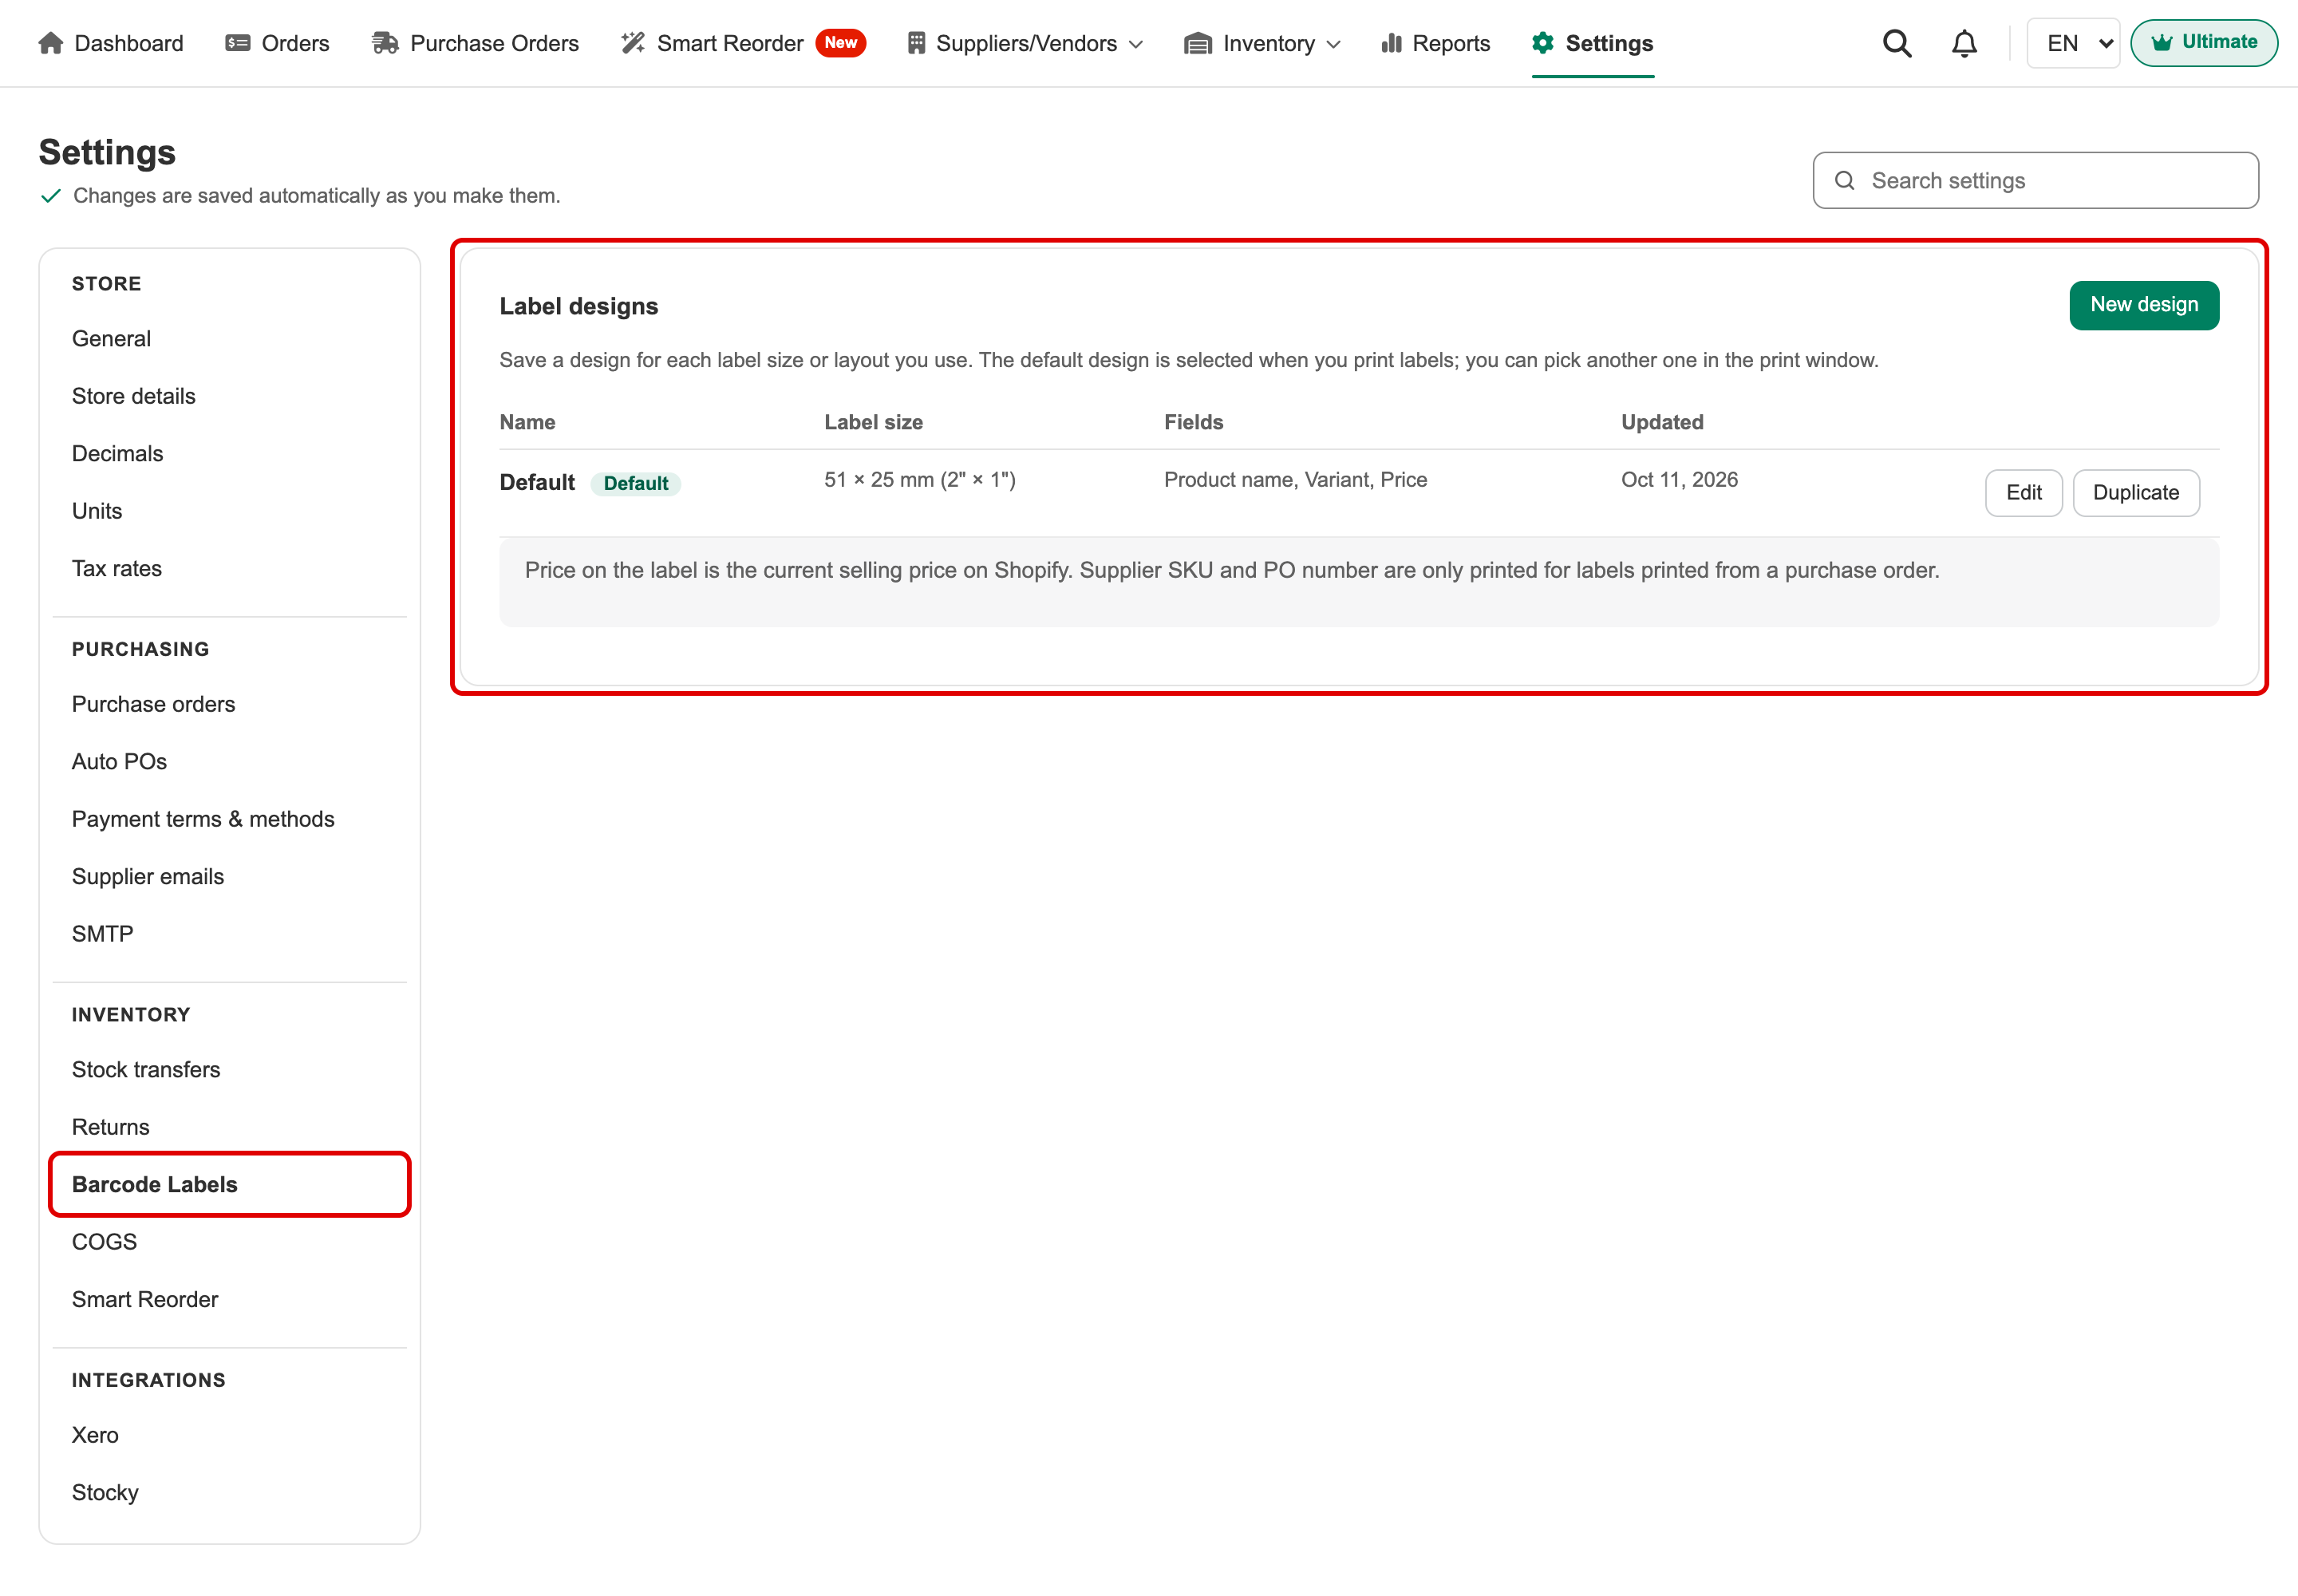This screenshot has height=1596, width=2298.
Task: Duplicate the Default label design
Action: coord(2136,492)
